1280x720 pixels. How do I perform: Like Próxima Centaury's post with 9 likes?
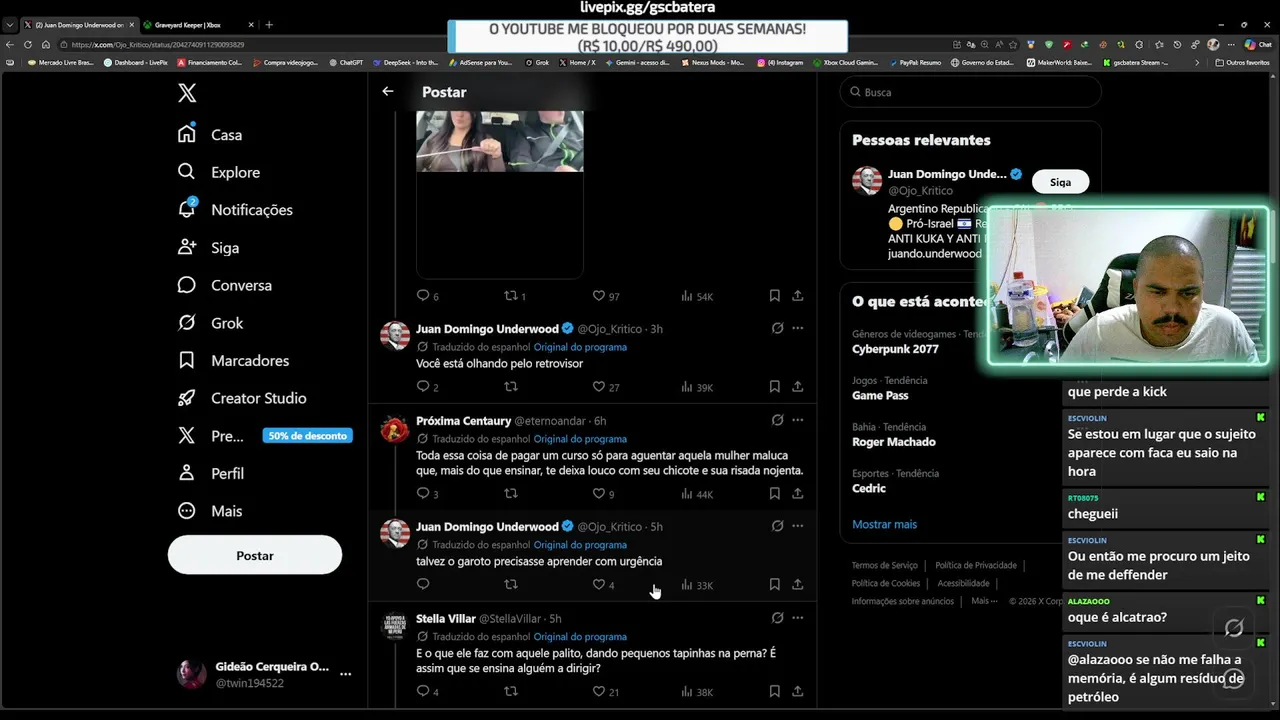point(603,494)
